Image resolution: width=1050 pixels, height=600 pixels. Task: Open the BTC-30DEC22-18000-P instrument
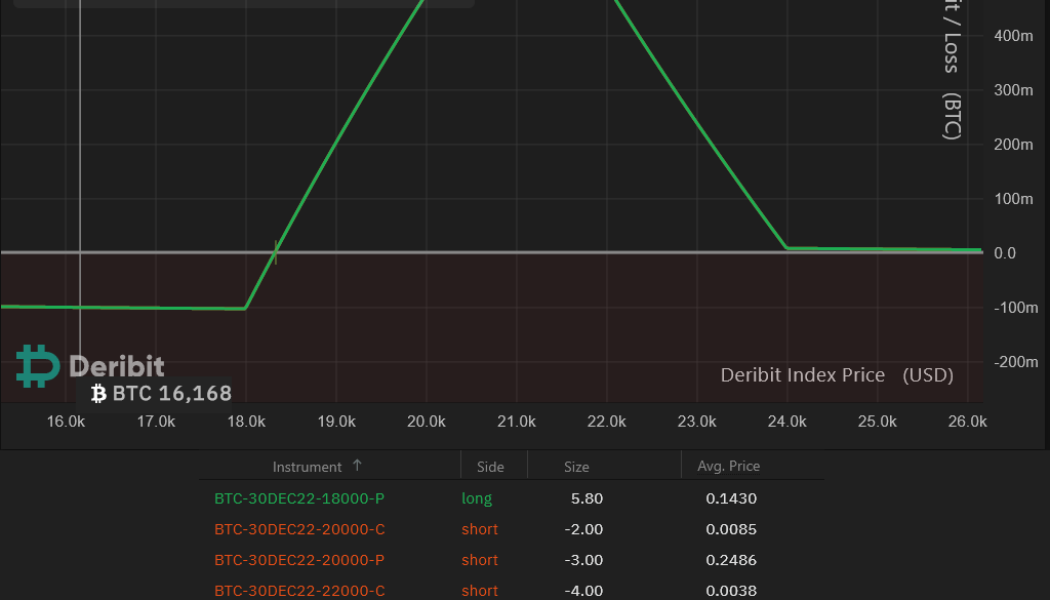coord(299,498)
